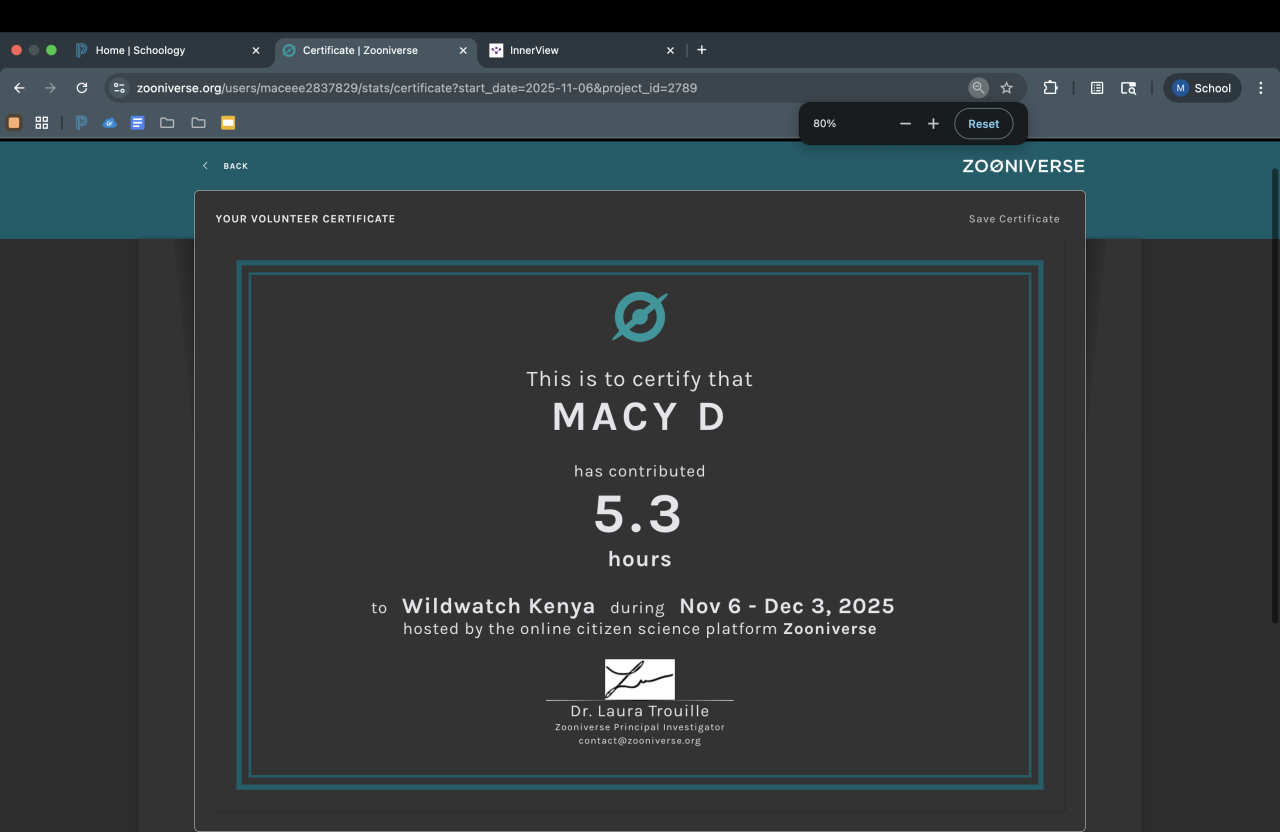1280x832 pixels.
Task: Click the "This is to certify that" line
Action: pos(640,379)
